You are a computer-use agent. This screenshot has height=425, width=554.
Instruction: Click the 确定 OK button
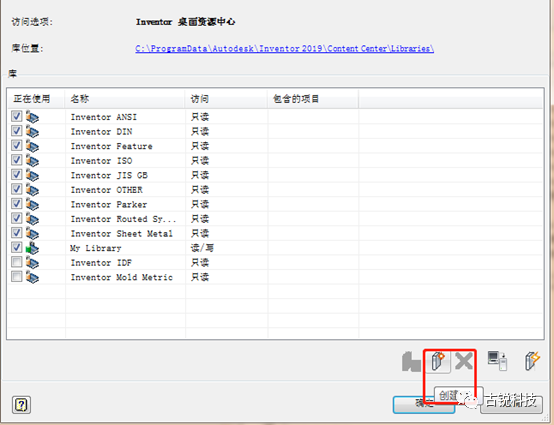click(424, 405)
